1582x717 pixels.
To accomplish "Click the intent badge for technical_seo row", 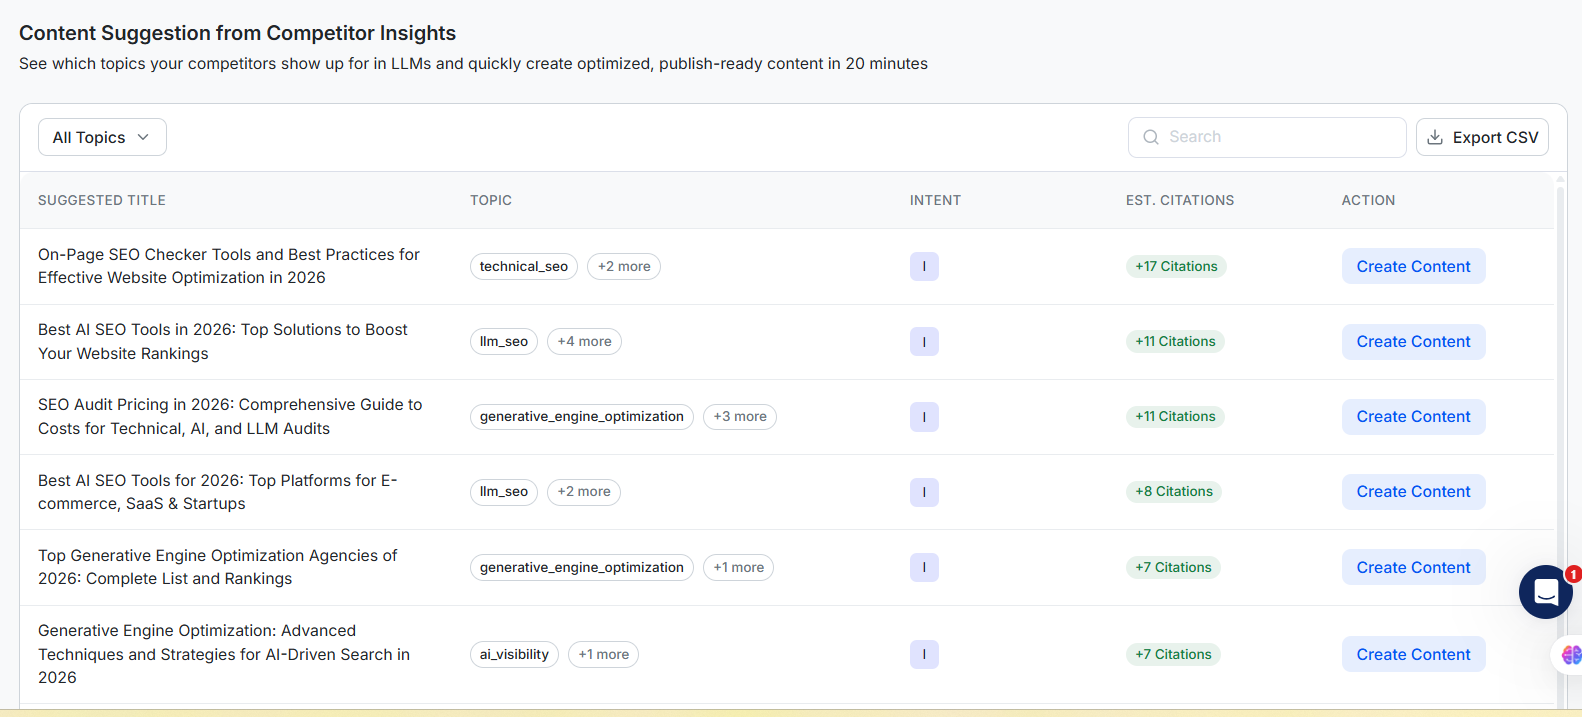I will 924,267.
